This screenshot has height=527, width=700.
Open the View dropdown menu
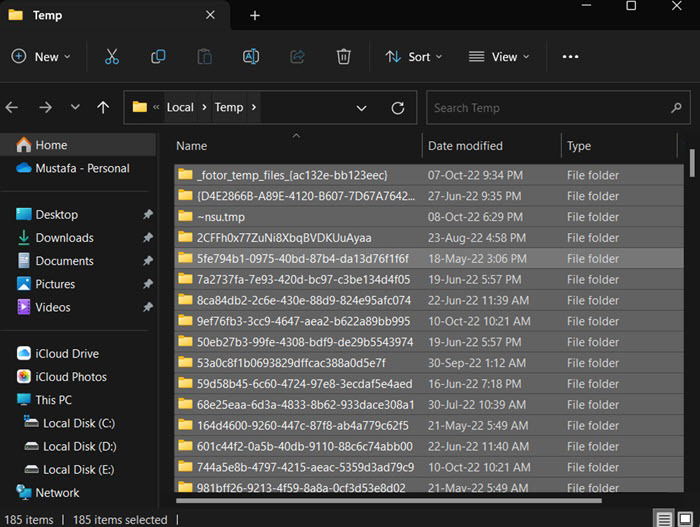coord(499,57)
